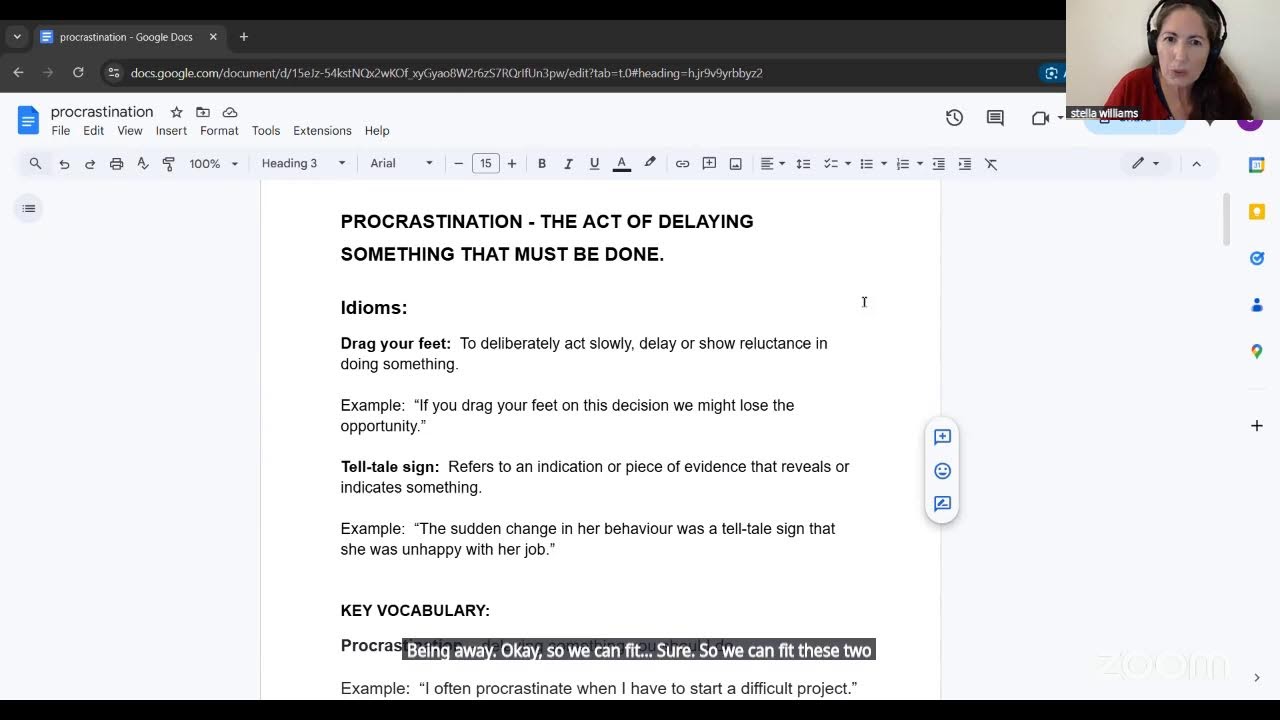Open bulleted list options arrow
Screen dimensions: 1280x720
point(884,163)
